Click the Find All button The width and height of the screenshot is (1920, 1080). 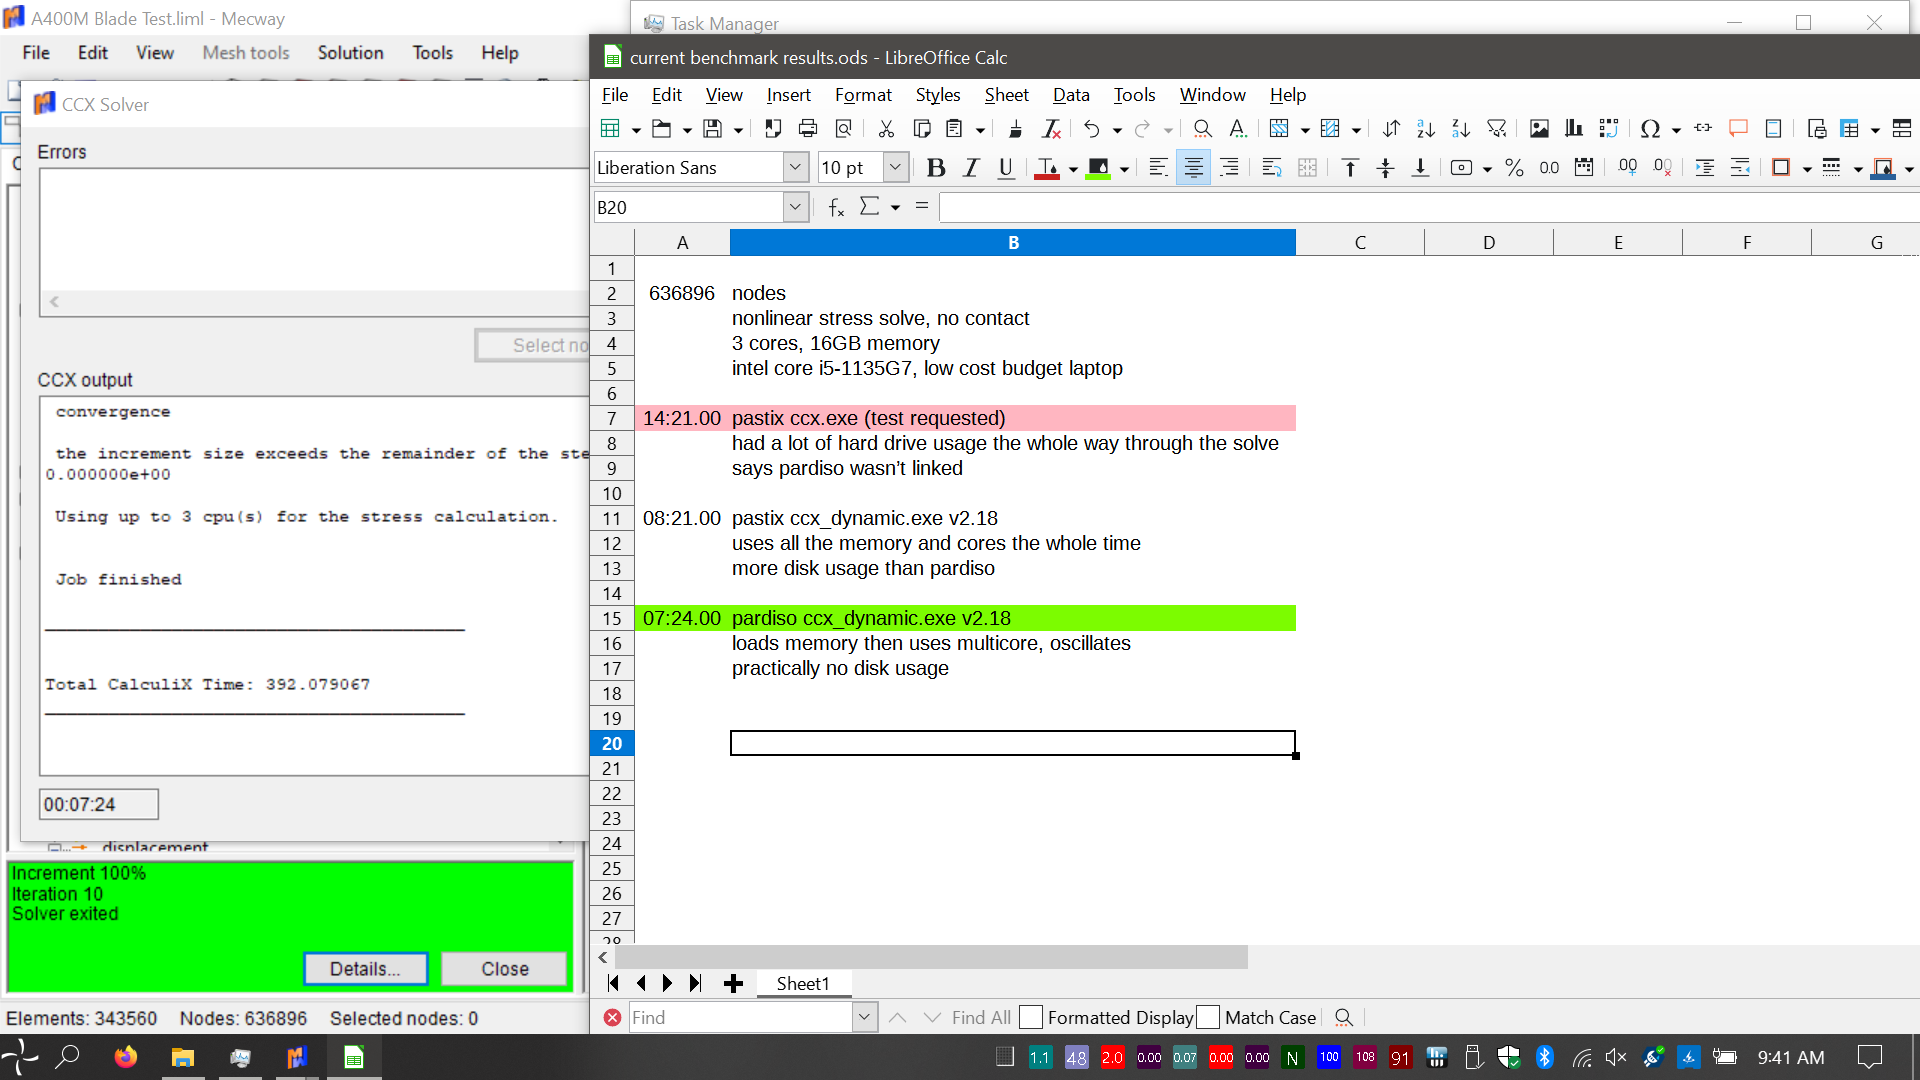(x=981, y=1017)
